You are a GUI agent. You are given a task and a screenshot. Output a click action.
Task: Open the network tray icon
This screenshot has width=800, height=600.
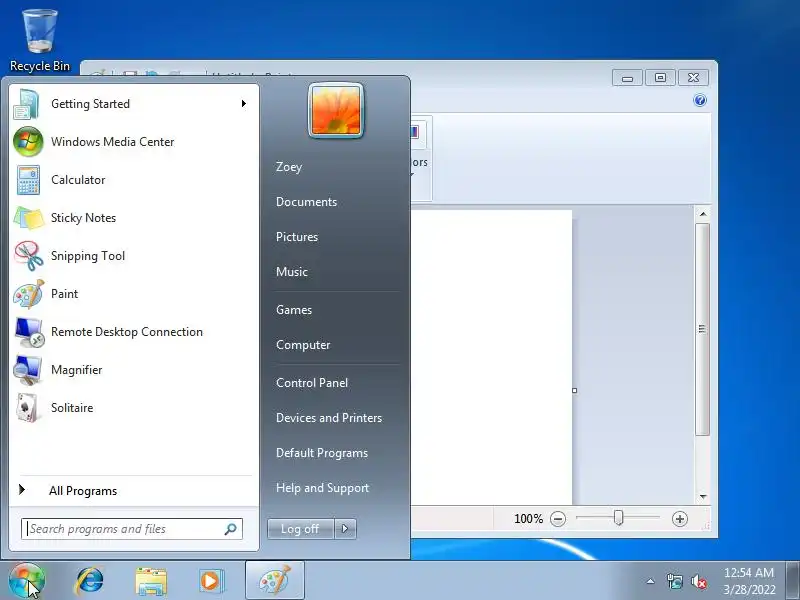[x=674, y=581]
